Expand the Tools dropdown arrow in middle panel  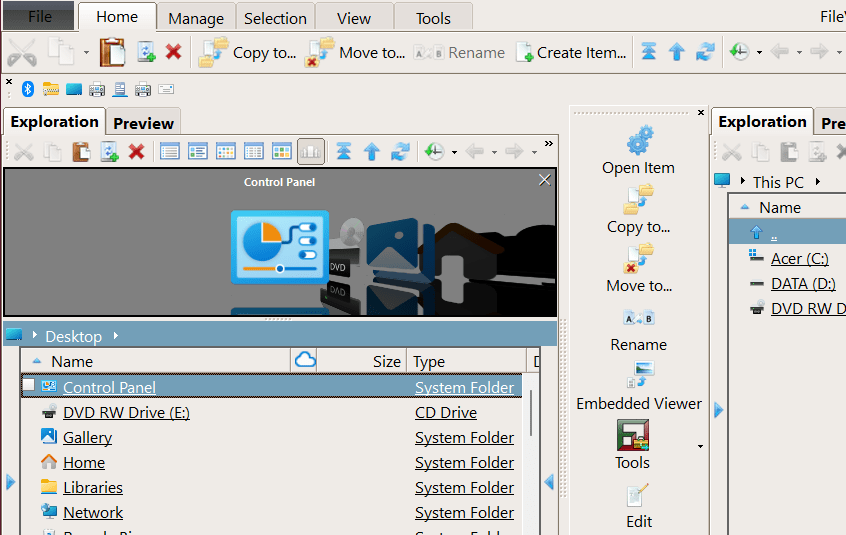700,446
